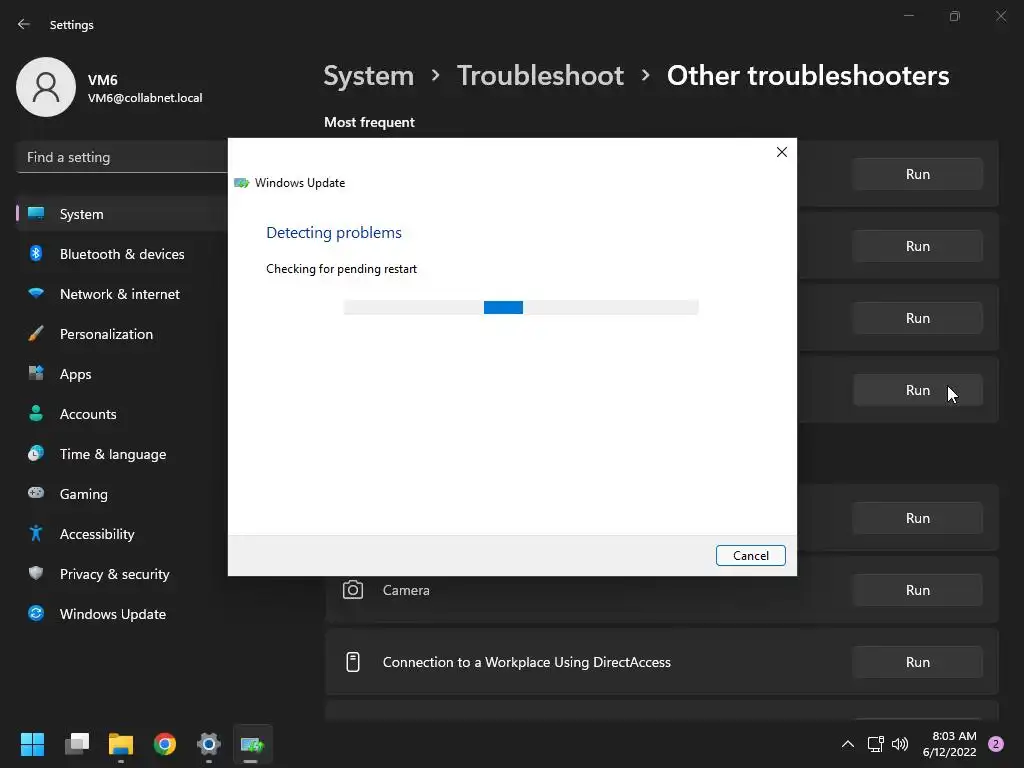Click the Windows Update dialog title icon
The image size is (1024, 768).
[x=242, y=183]
